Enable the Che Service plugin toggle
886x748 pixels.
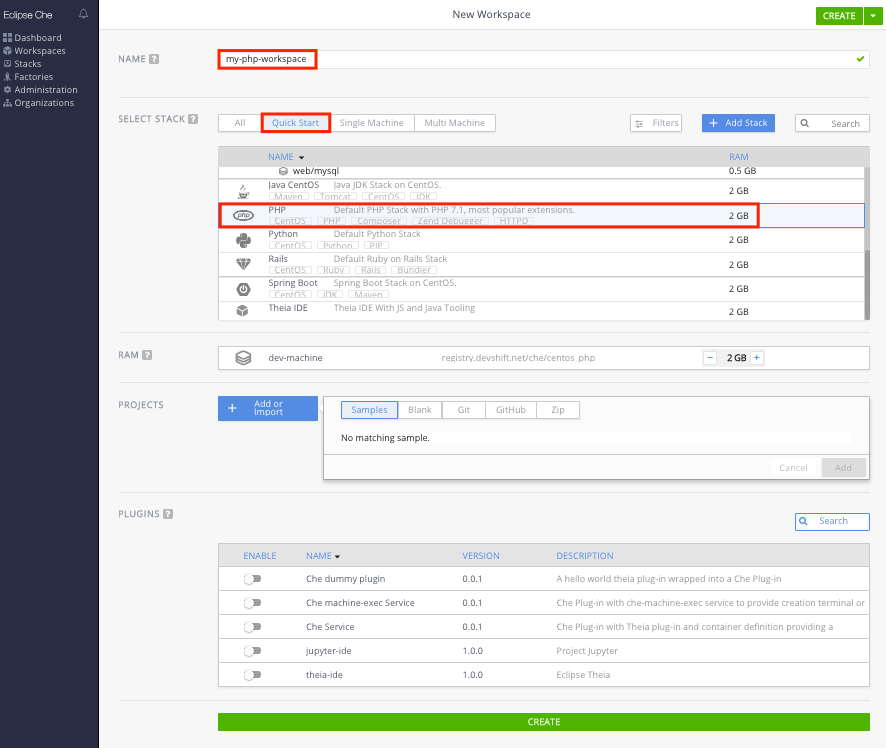[x=253, y=627]
